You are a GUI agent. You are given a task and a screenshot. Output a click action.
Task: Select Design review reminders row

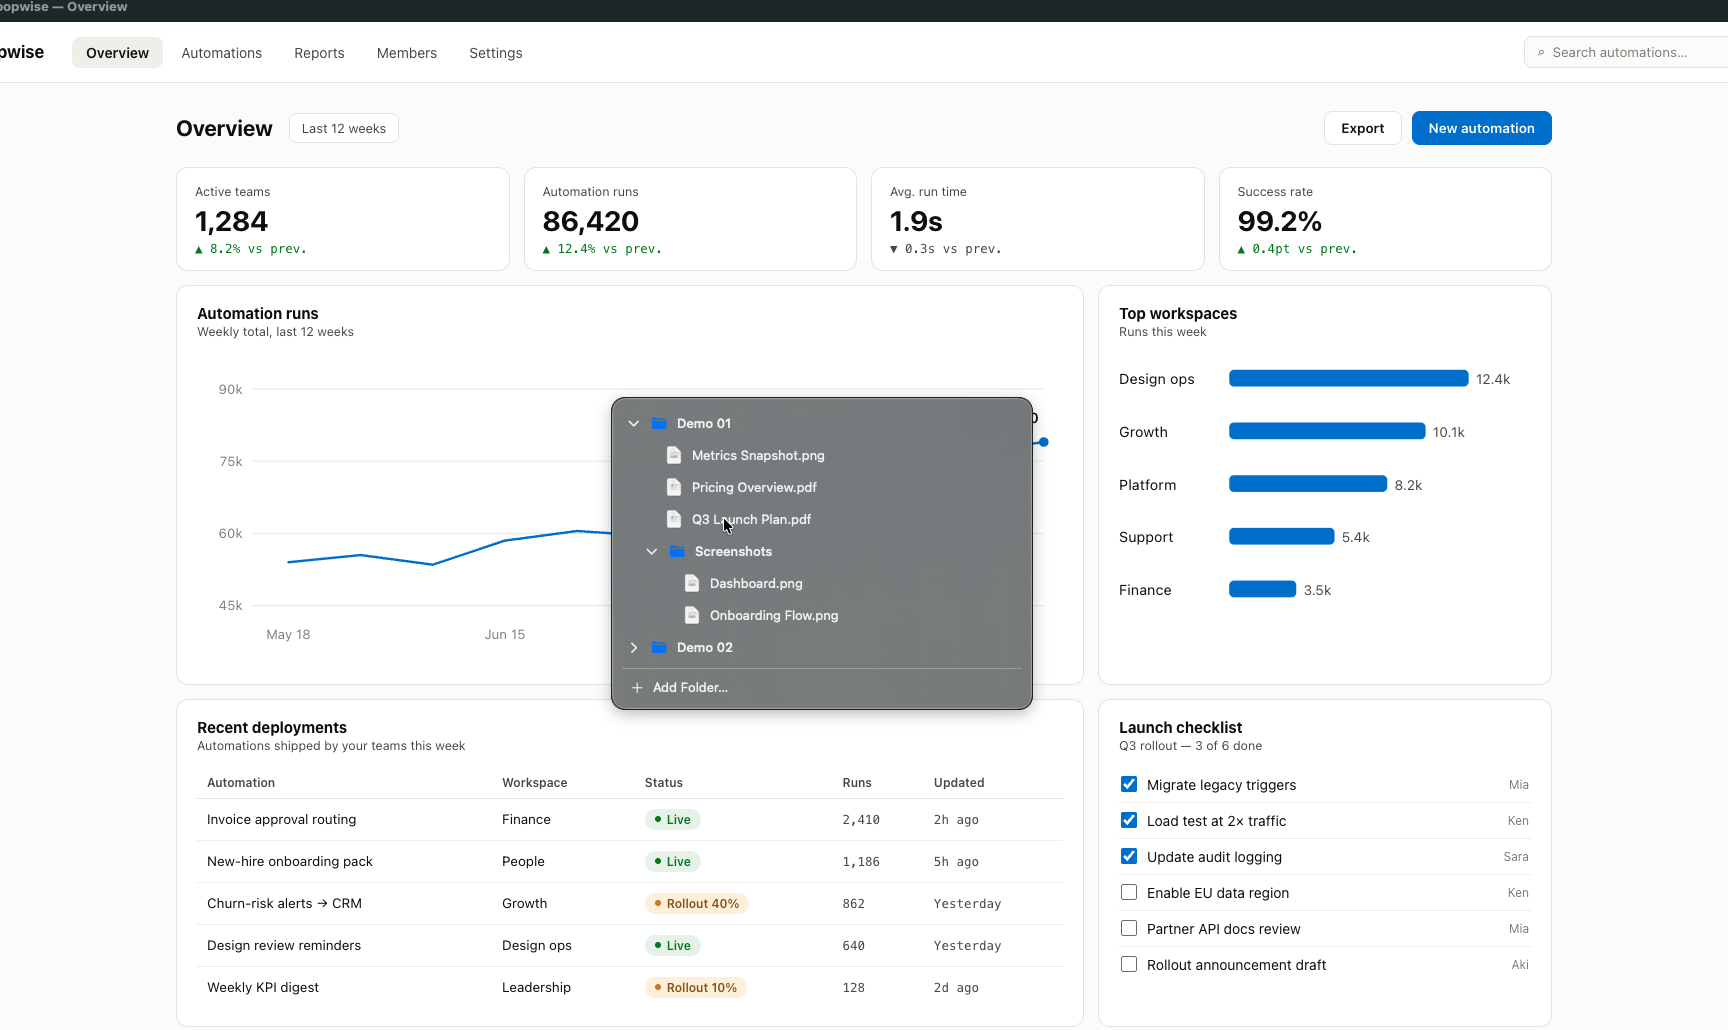(x=630, y=945)
